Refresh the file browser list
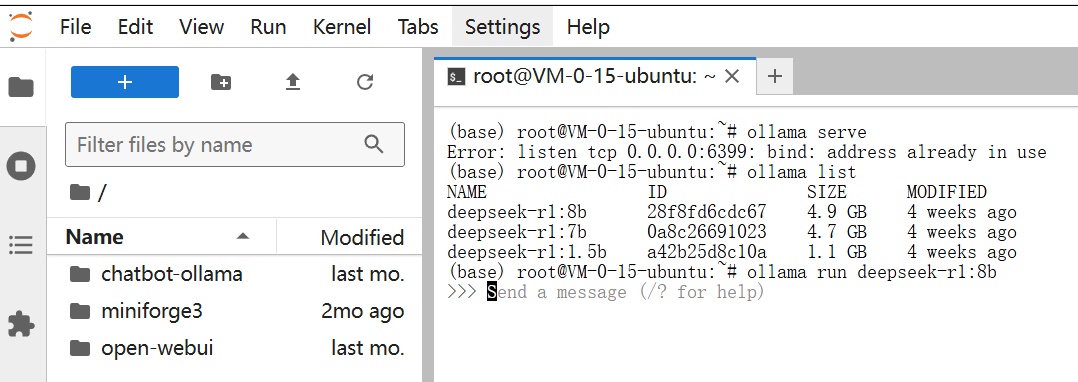 365,82
